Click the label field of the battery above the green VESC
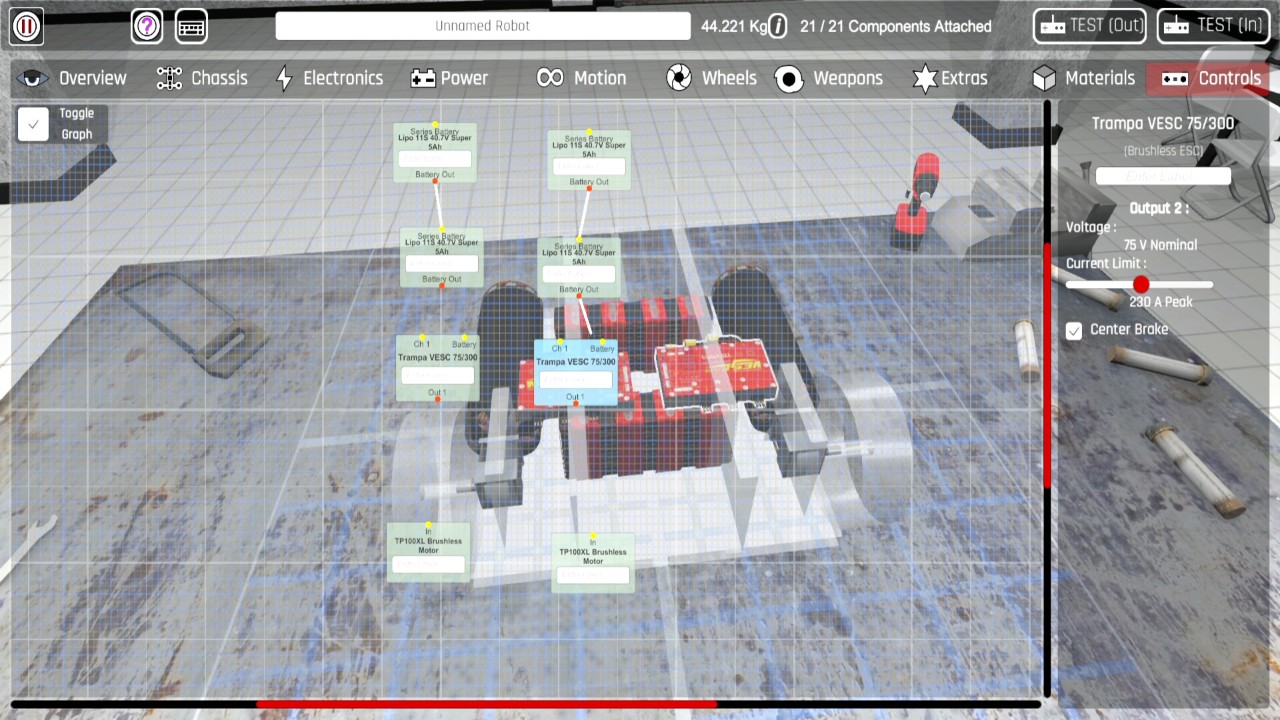This screenshot has height=720, width=1280. coord(441,265)
